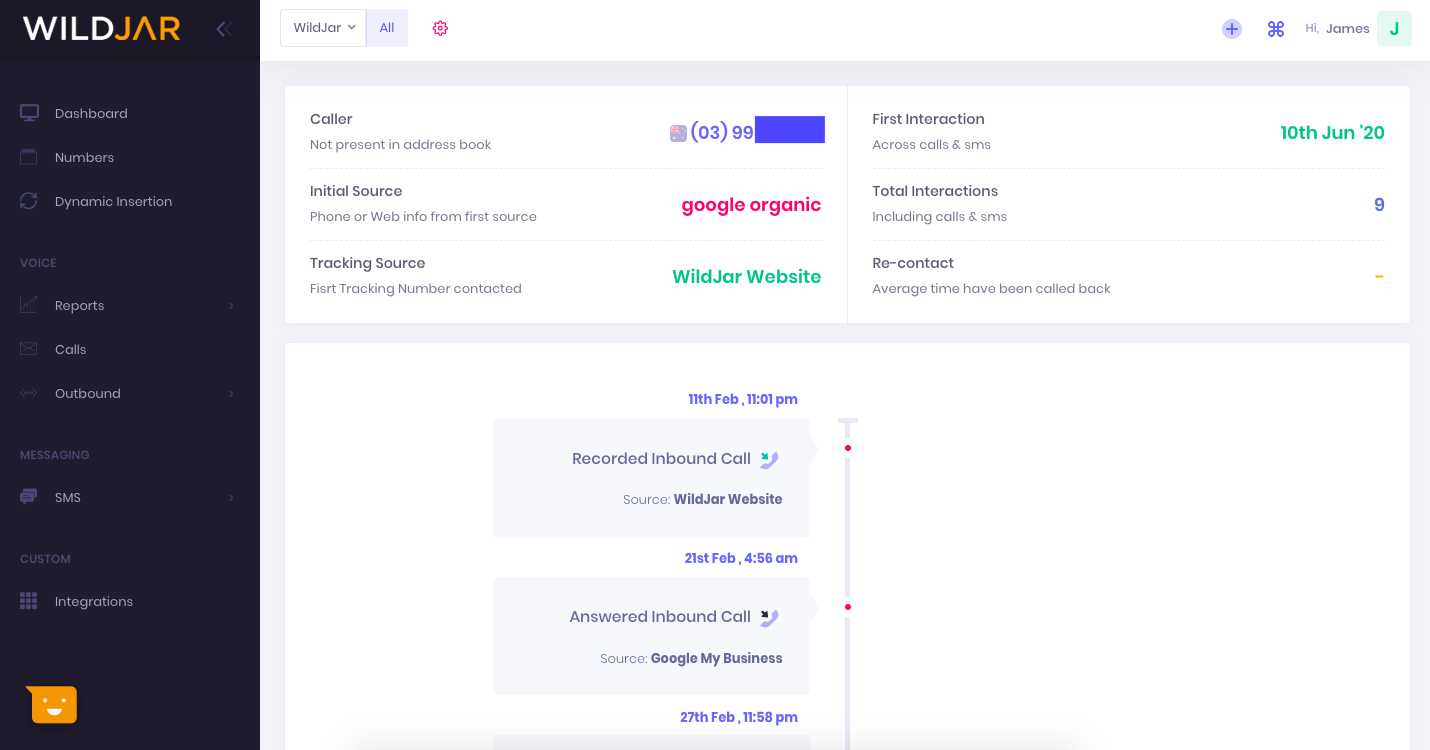Screen dimensions: 1430x750
Task: Open the keyboard shortcuts command icon
Action: coord(1276,28)
